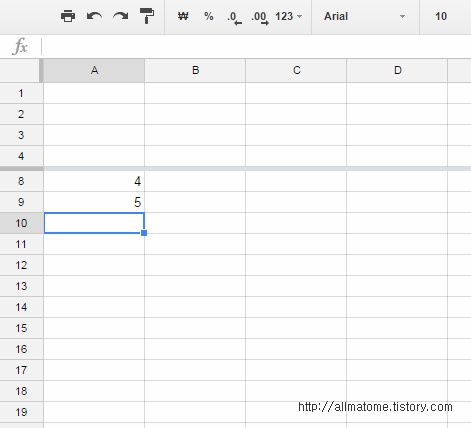Select row 14 header
This screenshot has width=471, height=428.
pos(21,307)
